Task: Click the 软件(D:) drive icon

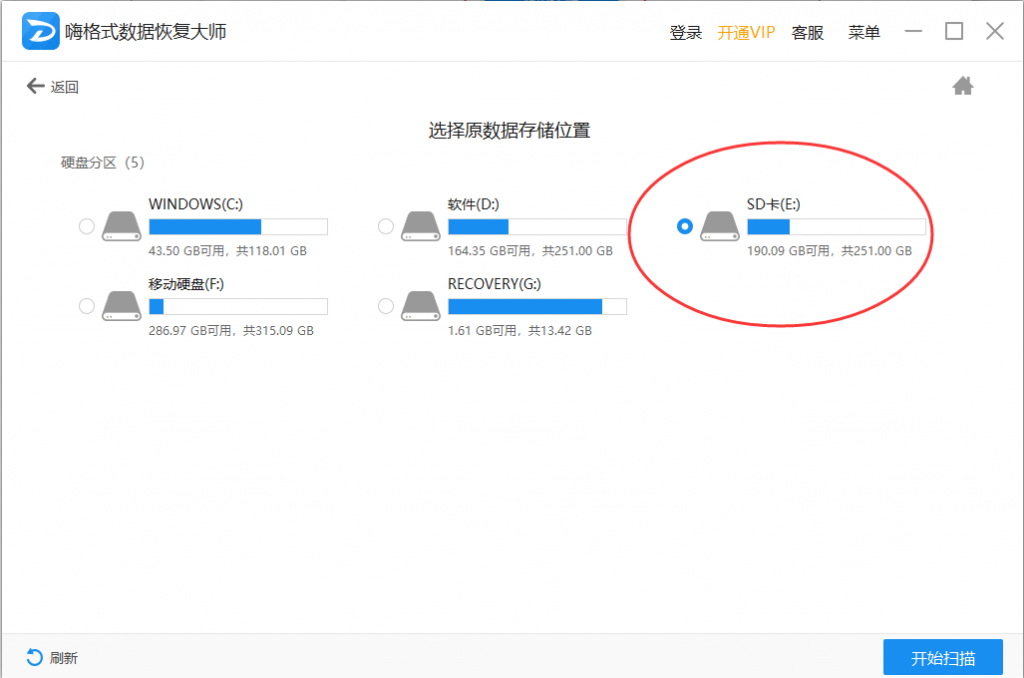Action: [421, 227]
